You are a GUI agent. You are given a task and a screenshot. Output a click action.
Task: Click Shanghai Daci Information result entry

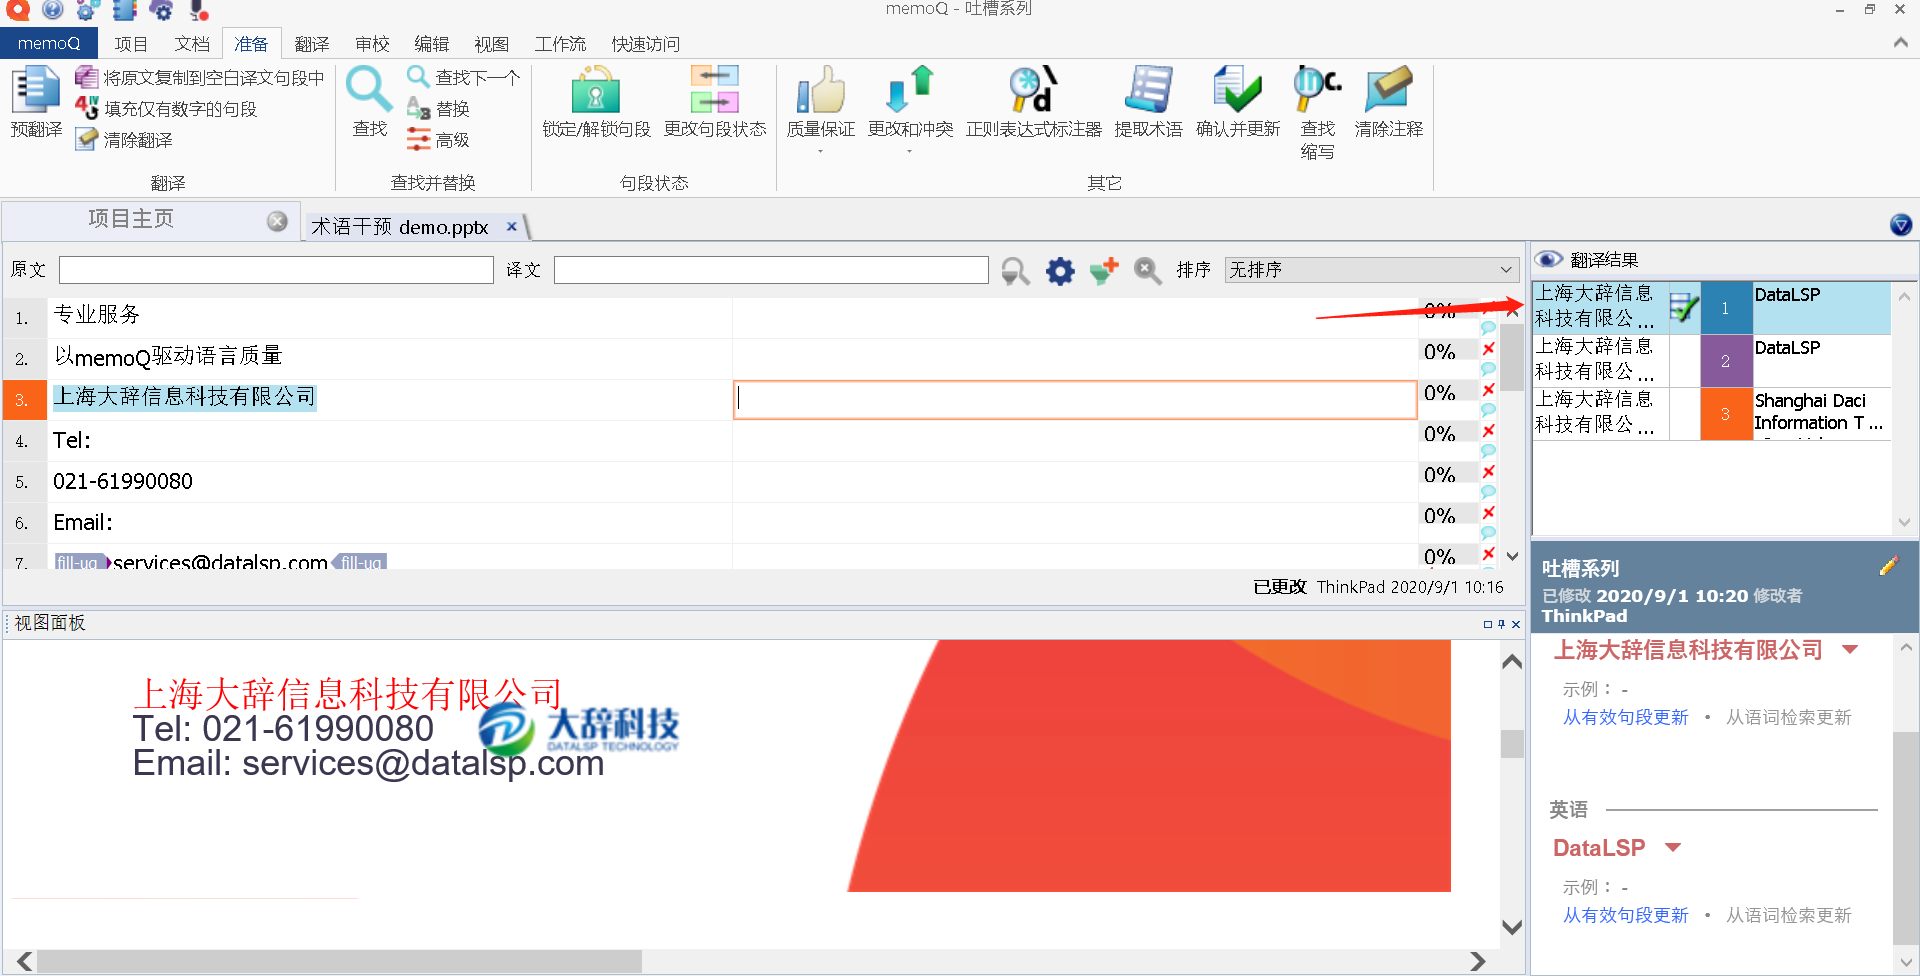1820,412
